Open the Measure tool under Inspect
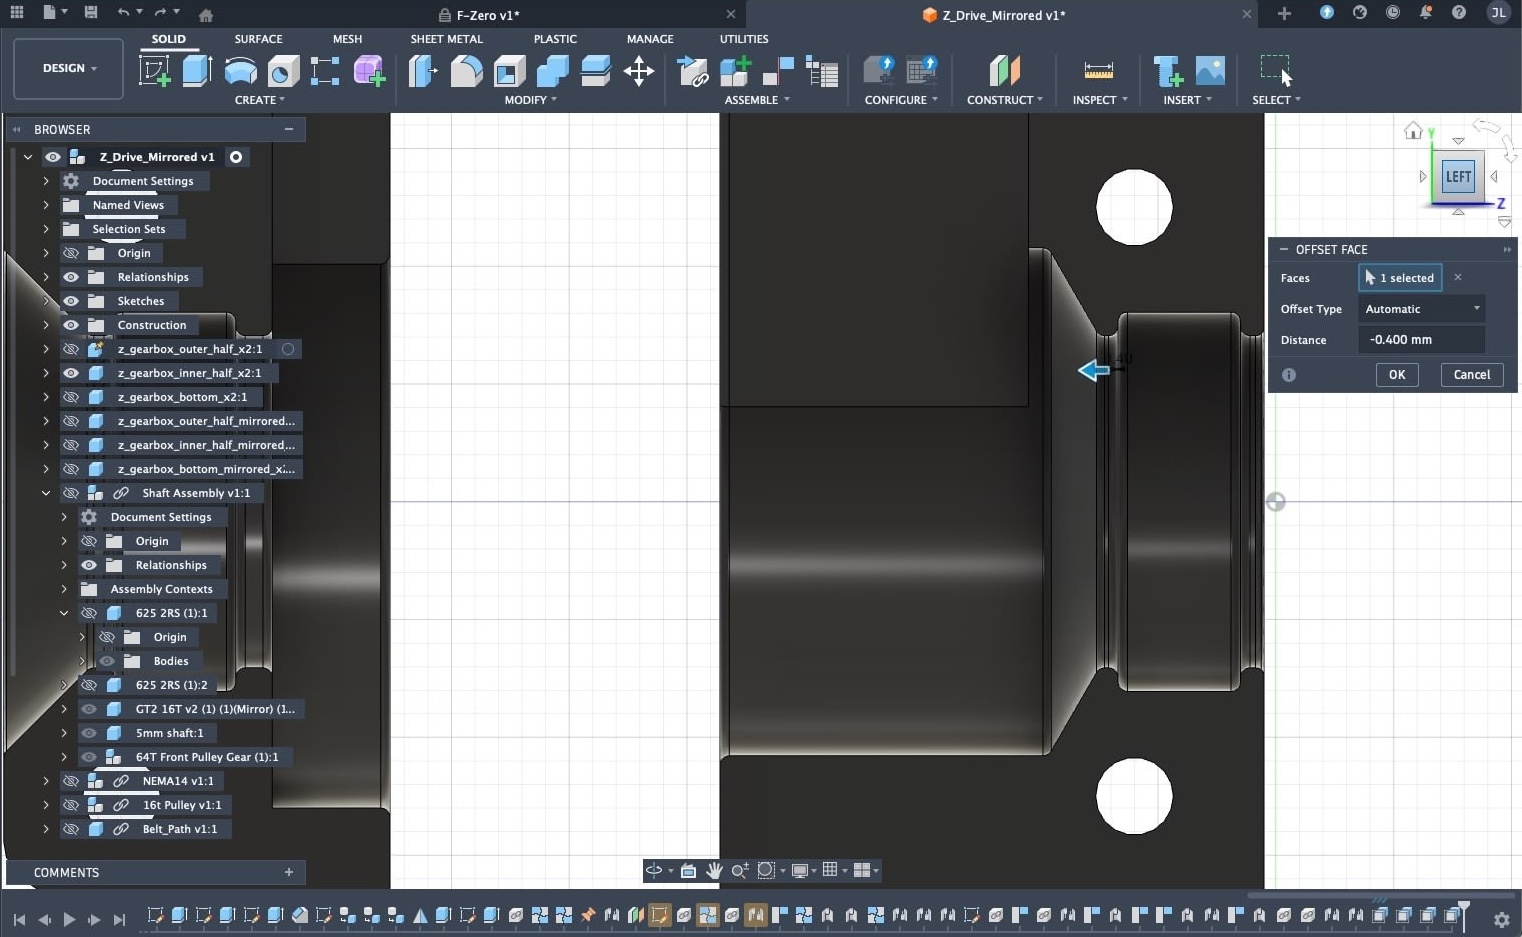 [1098, 71]
